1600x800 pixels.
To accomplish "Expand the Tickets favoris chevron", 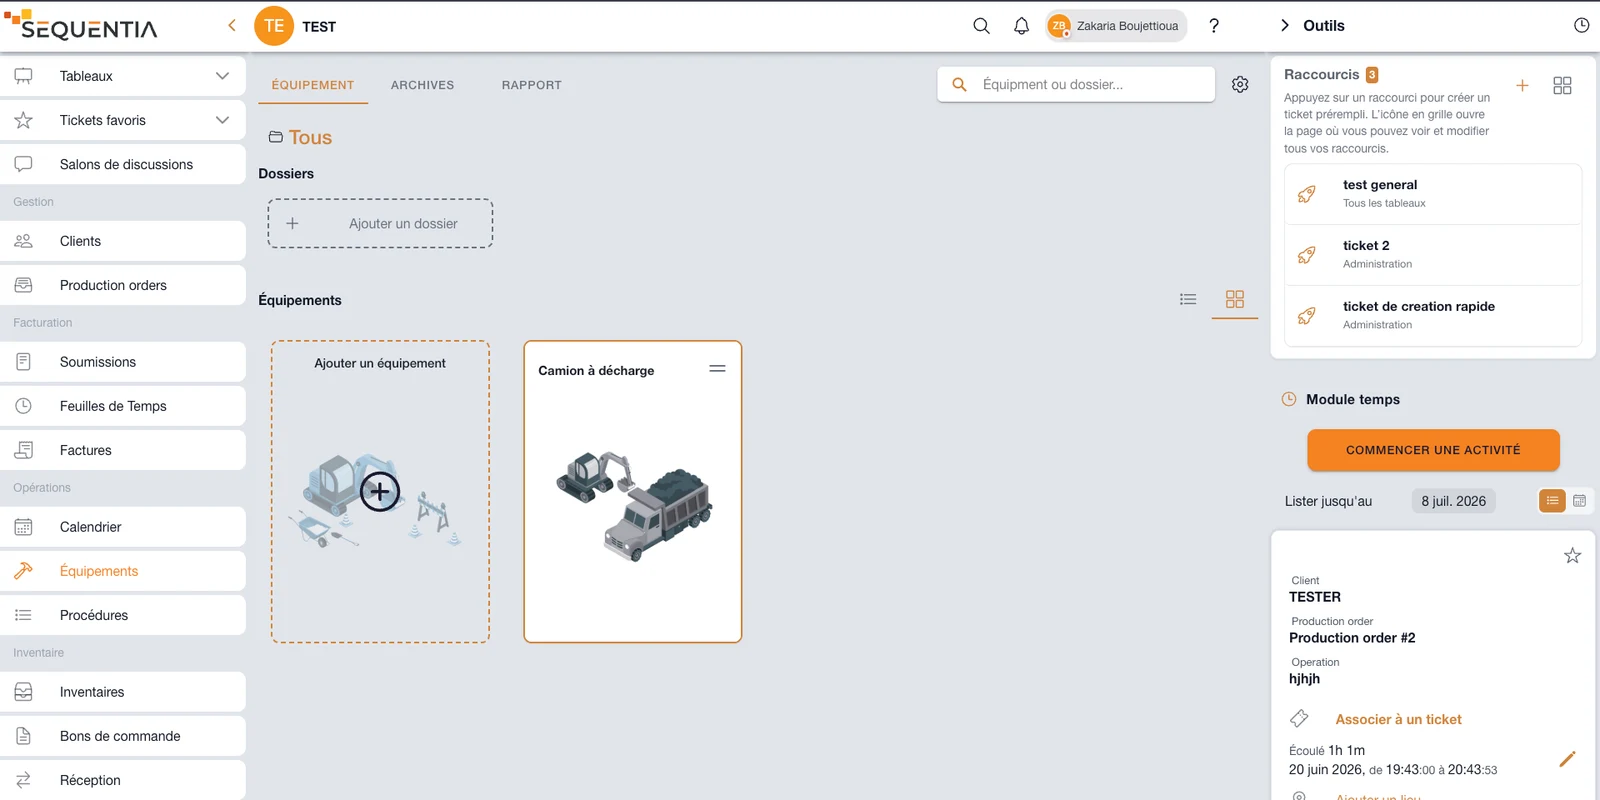I will point(222,120).
